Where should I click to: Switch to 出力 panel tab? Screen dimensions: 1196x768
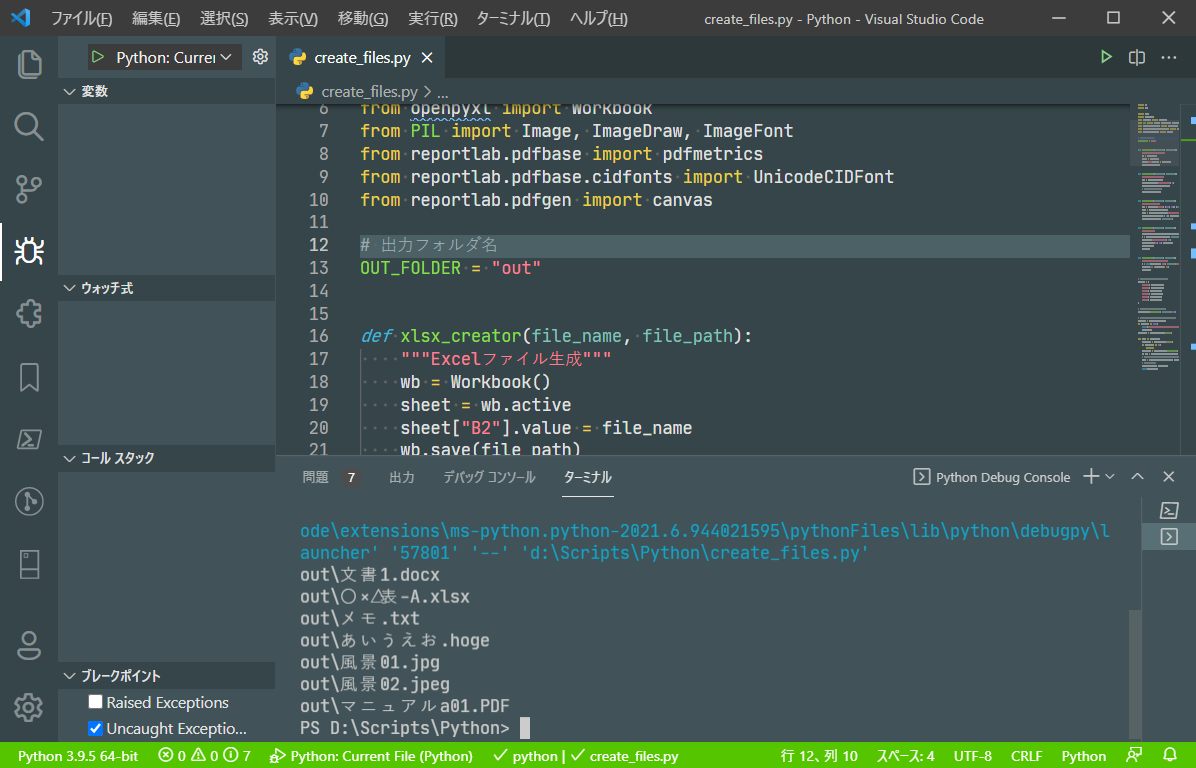[402, 477]
